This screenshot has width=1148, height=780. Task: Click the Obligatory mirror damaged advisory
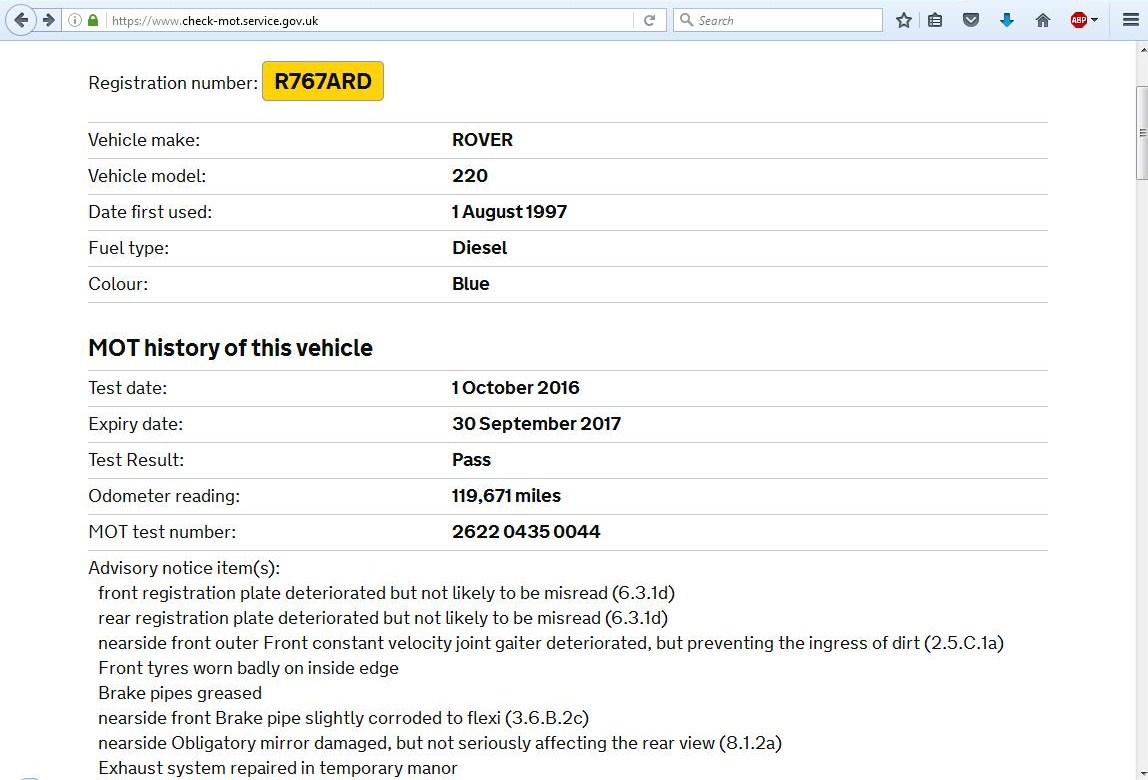pyautogui.click(x=440, y=743)
